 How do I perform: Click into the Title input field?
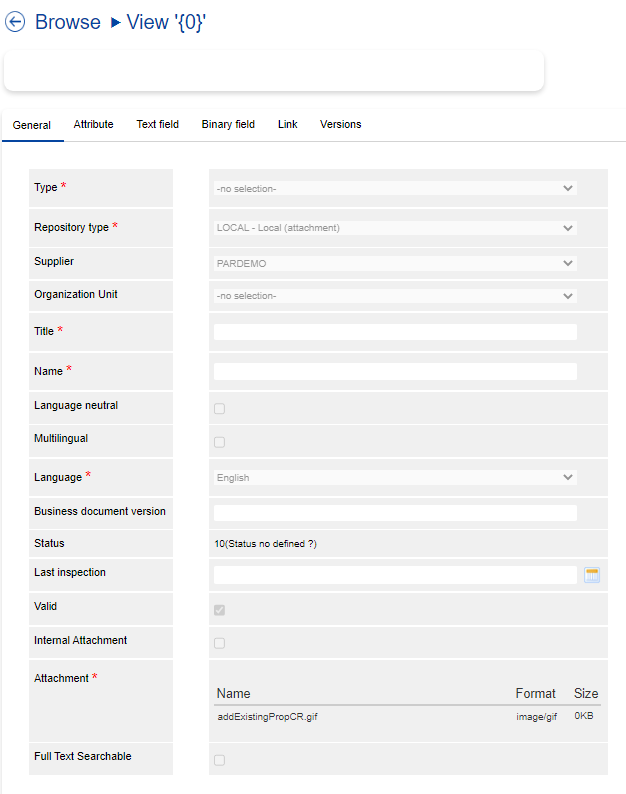(x=395, y=332)
